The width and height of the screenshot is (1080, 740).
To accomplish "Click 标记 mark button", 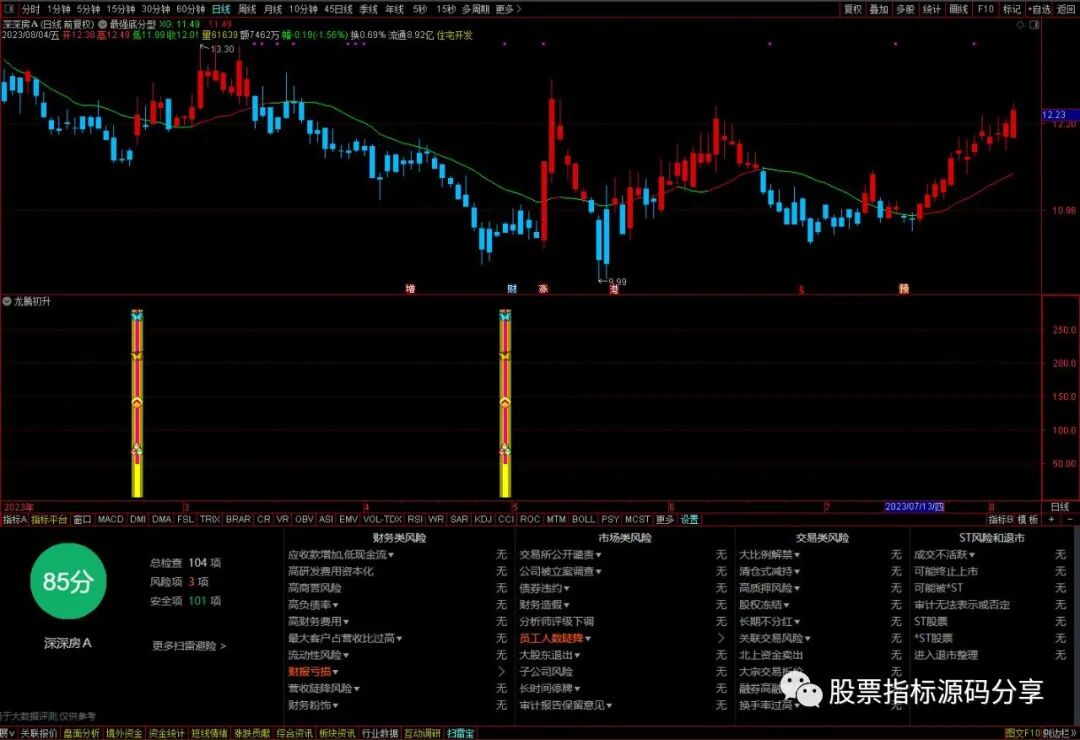I will (x=1012, y=9).
